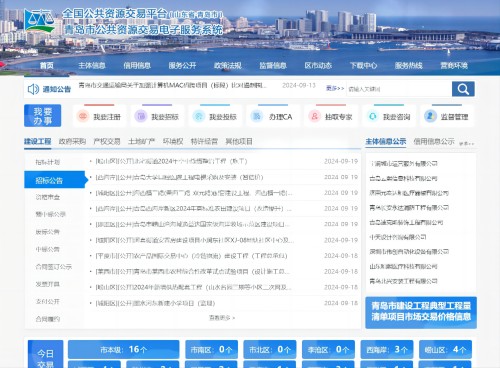Image resolution: width=500 pixels, height=368 pixels.
Task: Open the 服务热线 navigation menu
Action: tap(409, 65)
